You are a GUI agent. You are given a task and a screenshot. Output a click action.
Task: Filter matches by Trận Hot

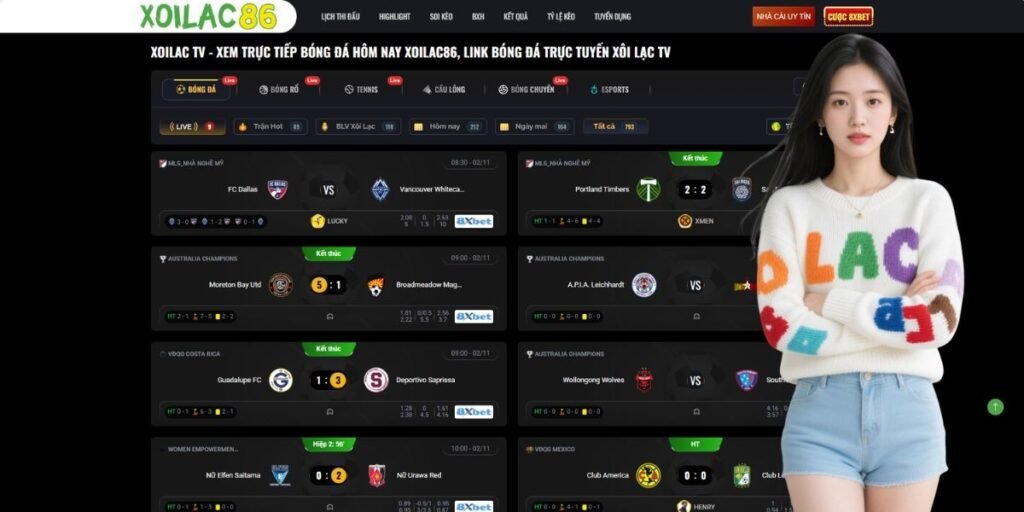270,127
